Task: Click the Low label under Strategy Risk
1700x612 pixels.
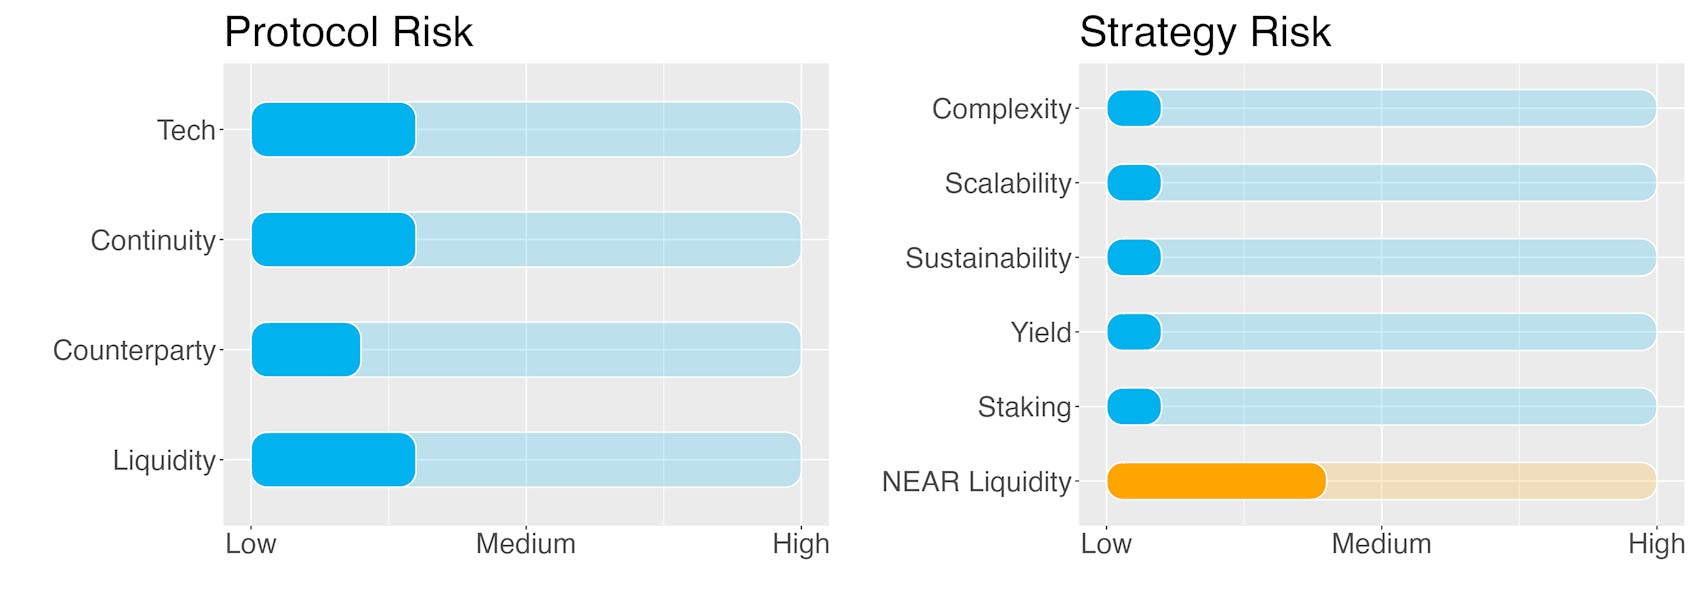Action: coord(1106,544)
